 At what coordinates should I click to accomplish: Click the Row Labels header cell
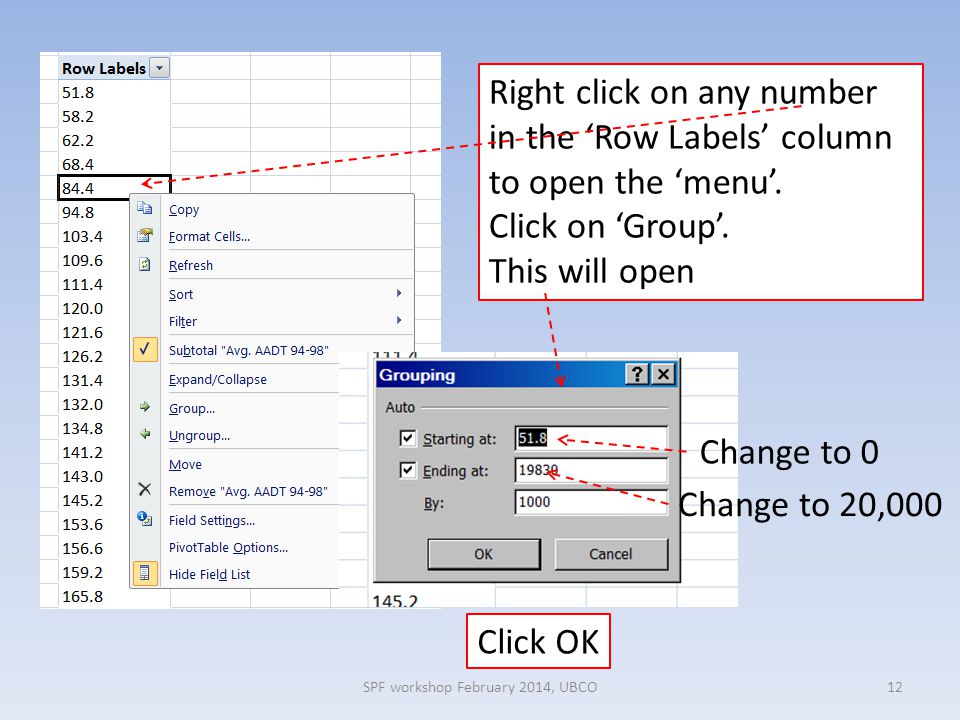coord(114,68)
